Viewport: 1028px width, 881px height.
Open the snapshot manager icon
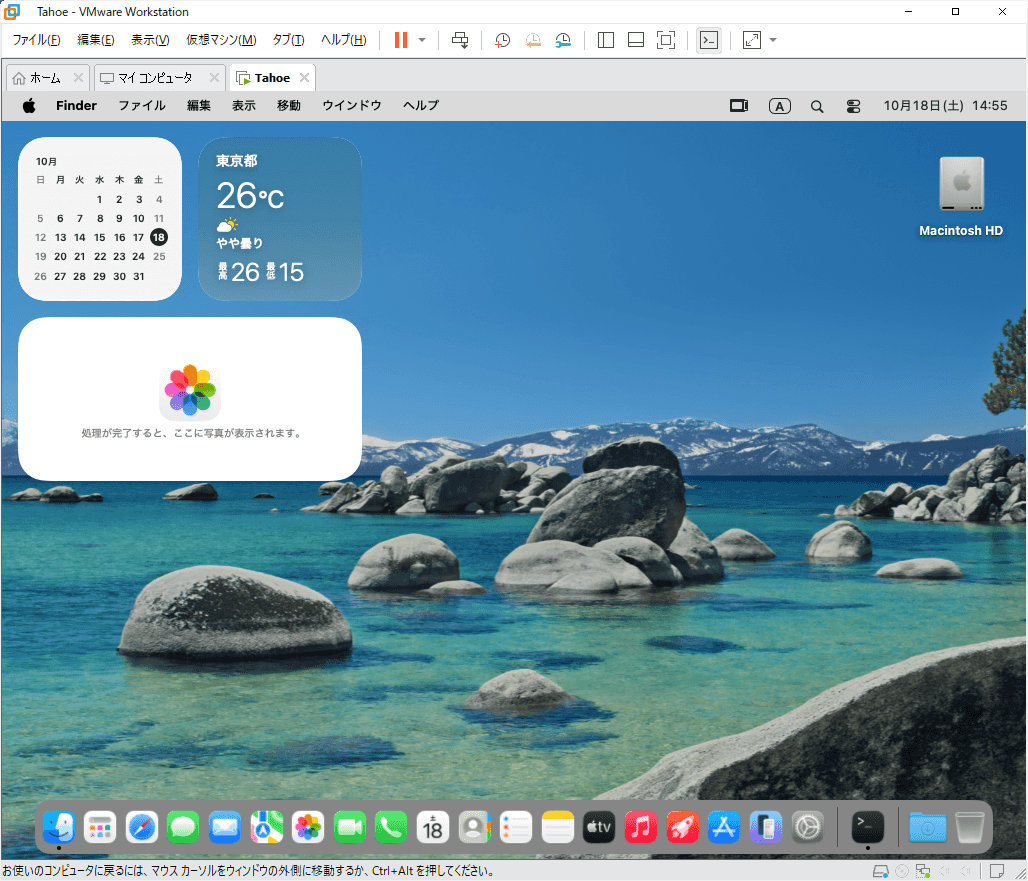564,40
